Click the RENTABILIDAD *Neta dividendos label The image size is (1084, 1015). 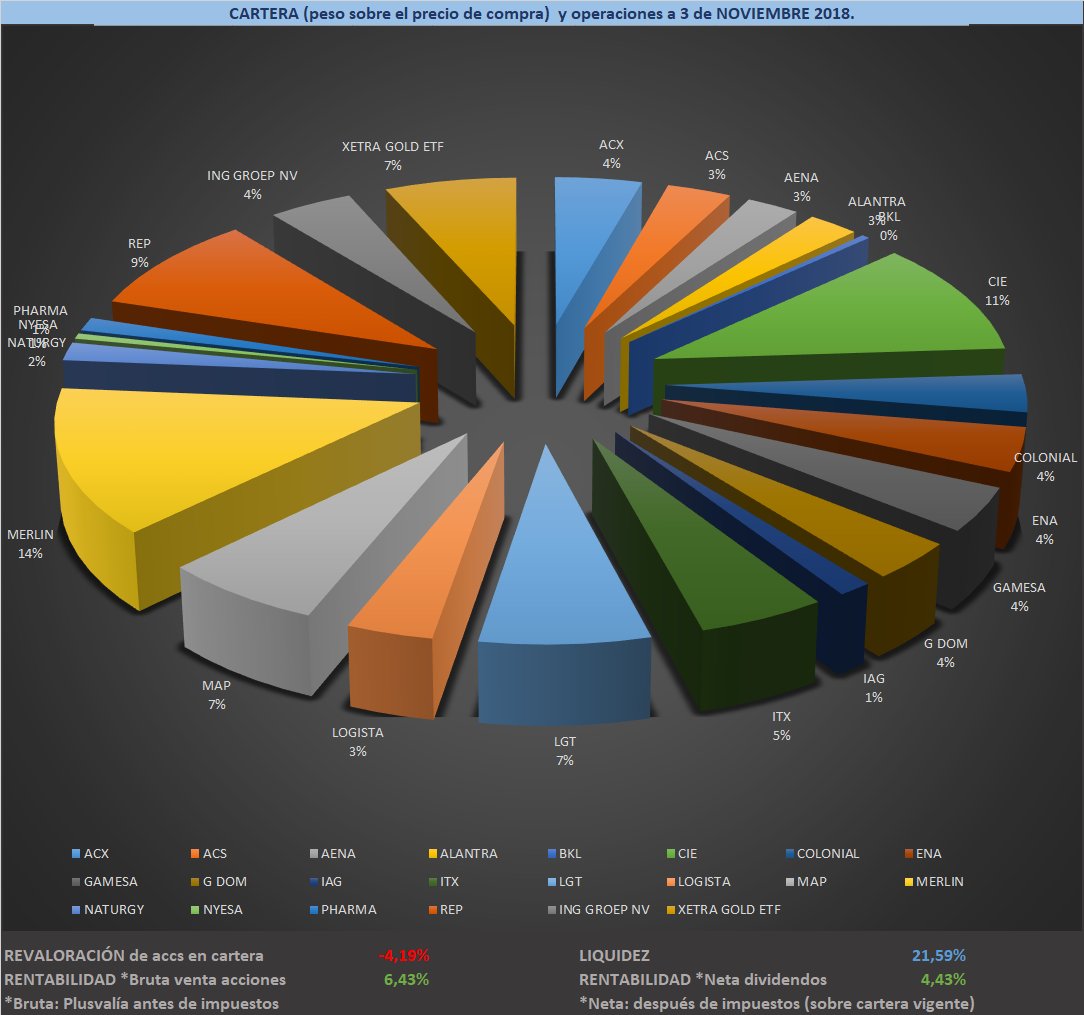(702, 979)
